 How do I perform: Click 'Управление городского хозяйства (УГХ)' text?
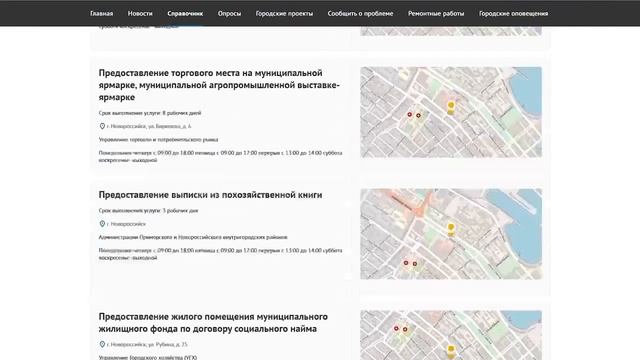148,357
